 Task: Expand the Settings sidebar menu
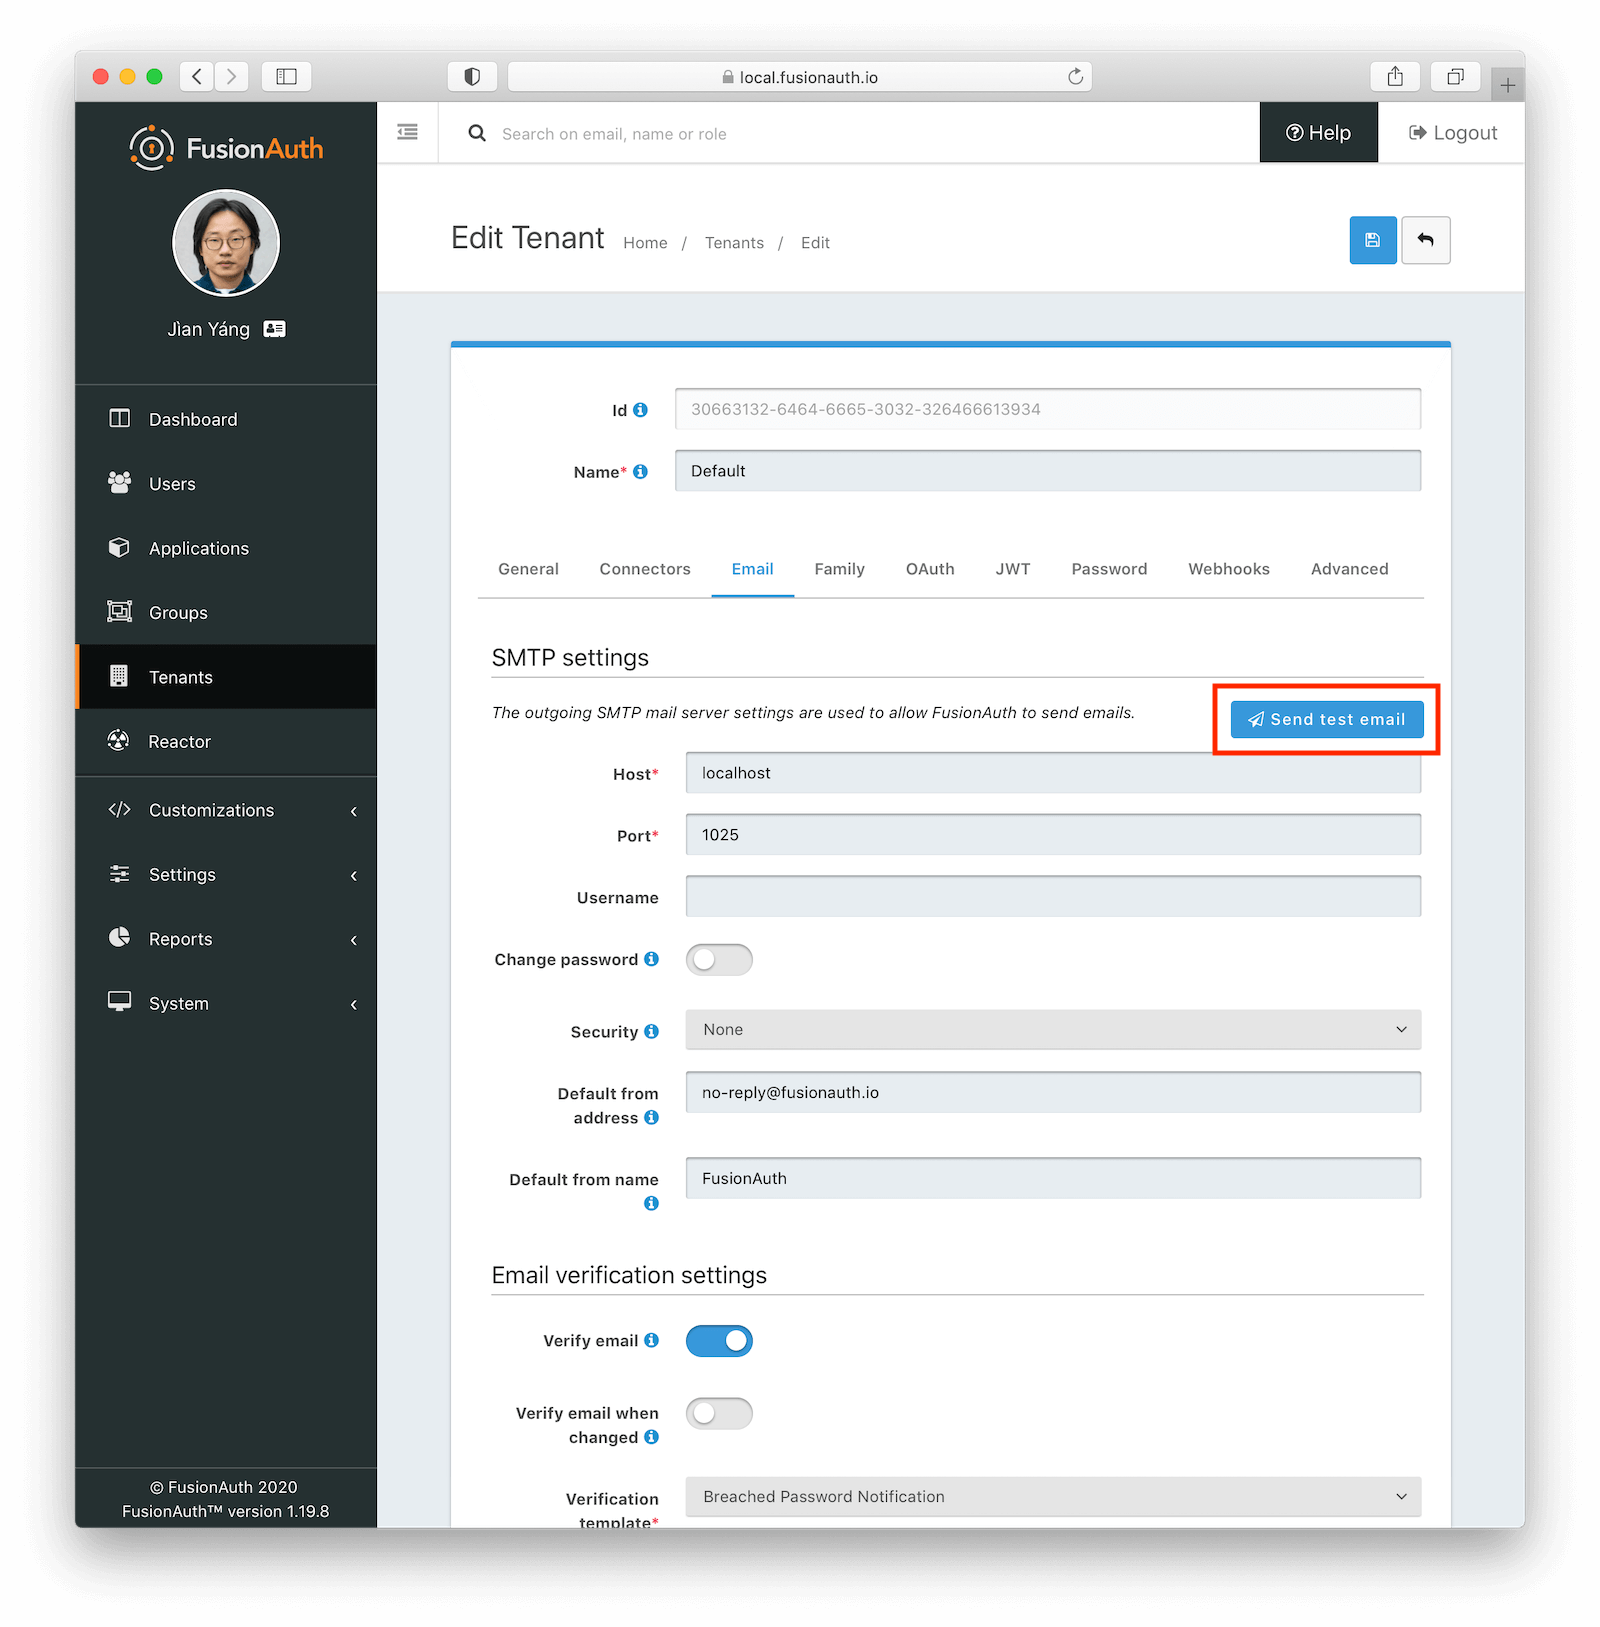tap(226, 875)
